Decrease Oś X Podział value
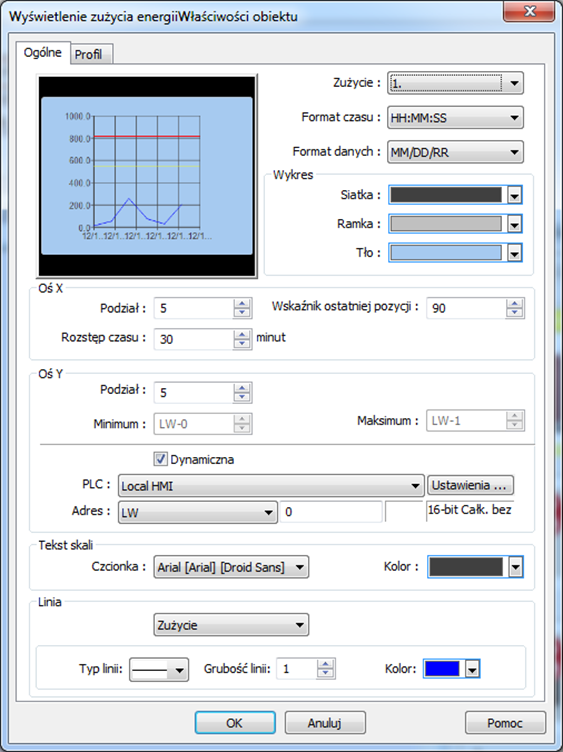 [242, 313]
